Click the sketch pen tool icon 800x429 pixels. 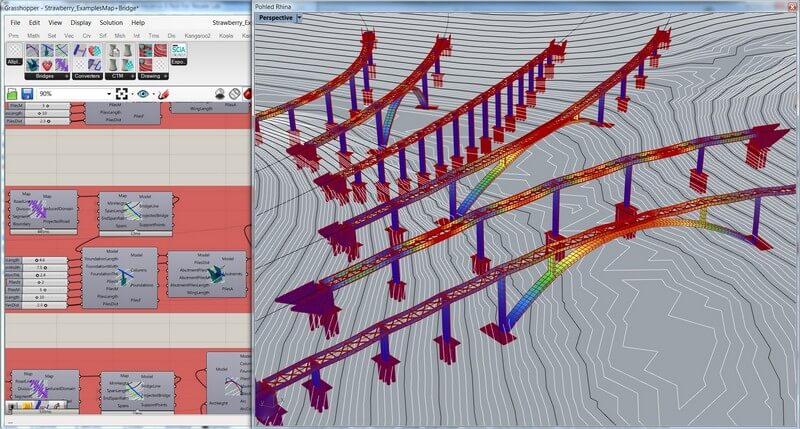click(x=163, y=93)
